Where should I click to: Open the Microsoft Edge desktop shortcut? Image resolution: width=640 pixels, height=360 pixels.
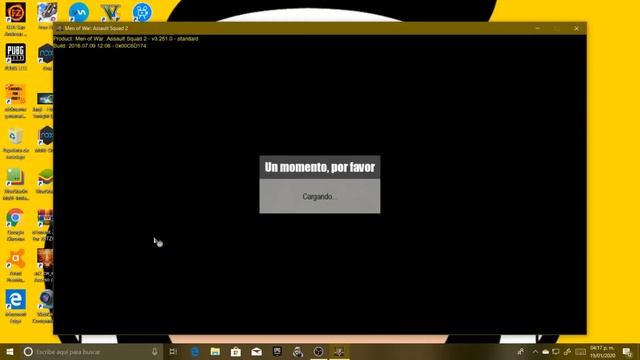[16, 300]
